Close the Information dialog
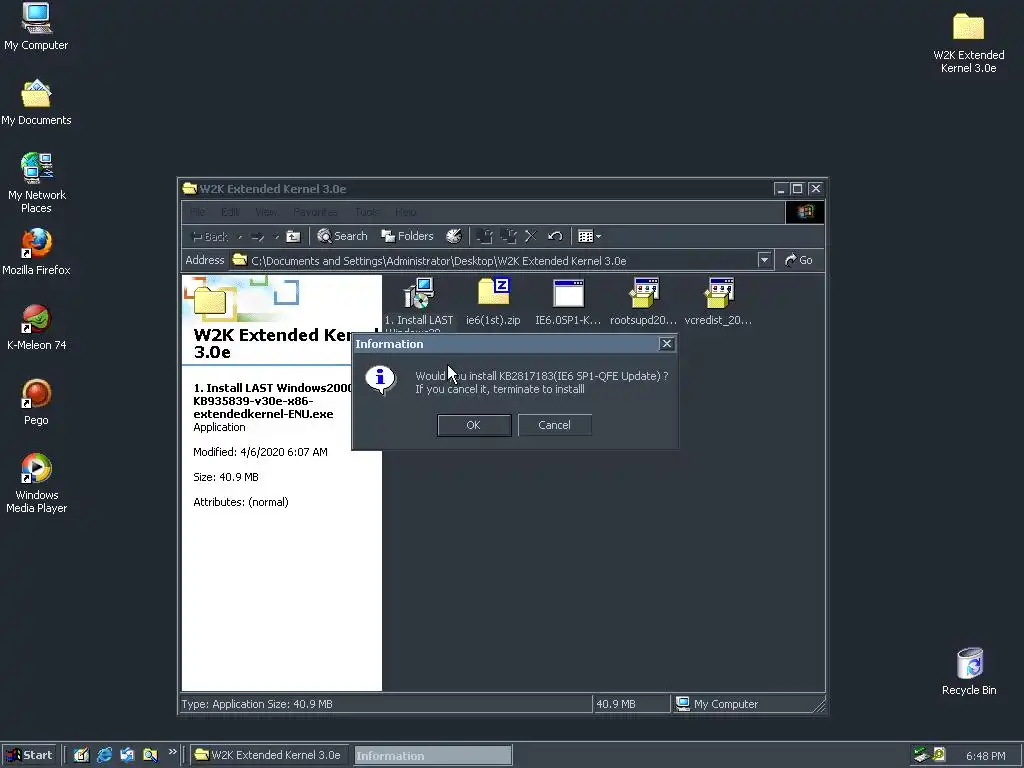The height and width of the screenshot is (768, 1024). (x=666, y=344)
